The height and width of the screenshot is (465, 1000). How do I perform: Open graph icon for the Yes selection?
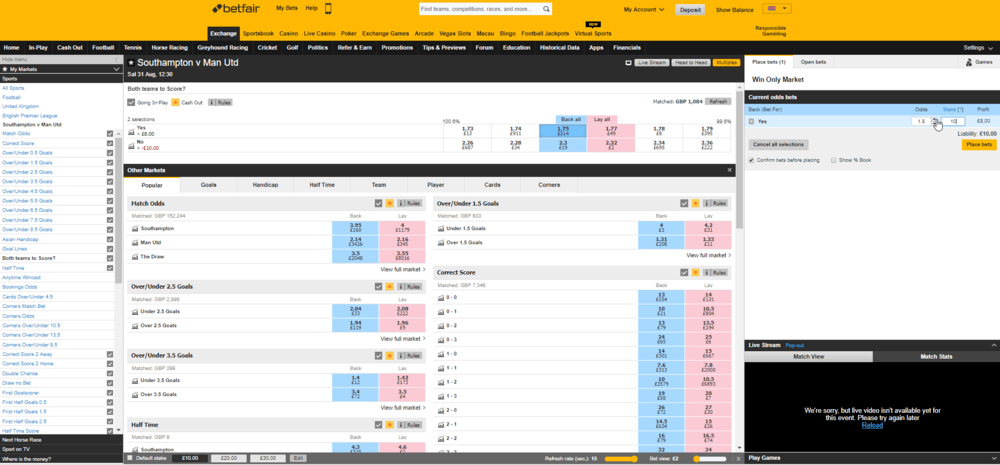click(x=131, y=131)
